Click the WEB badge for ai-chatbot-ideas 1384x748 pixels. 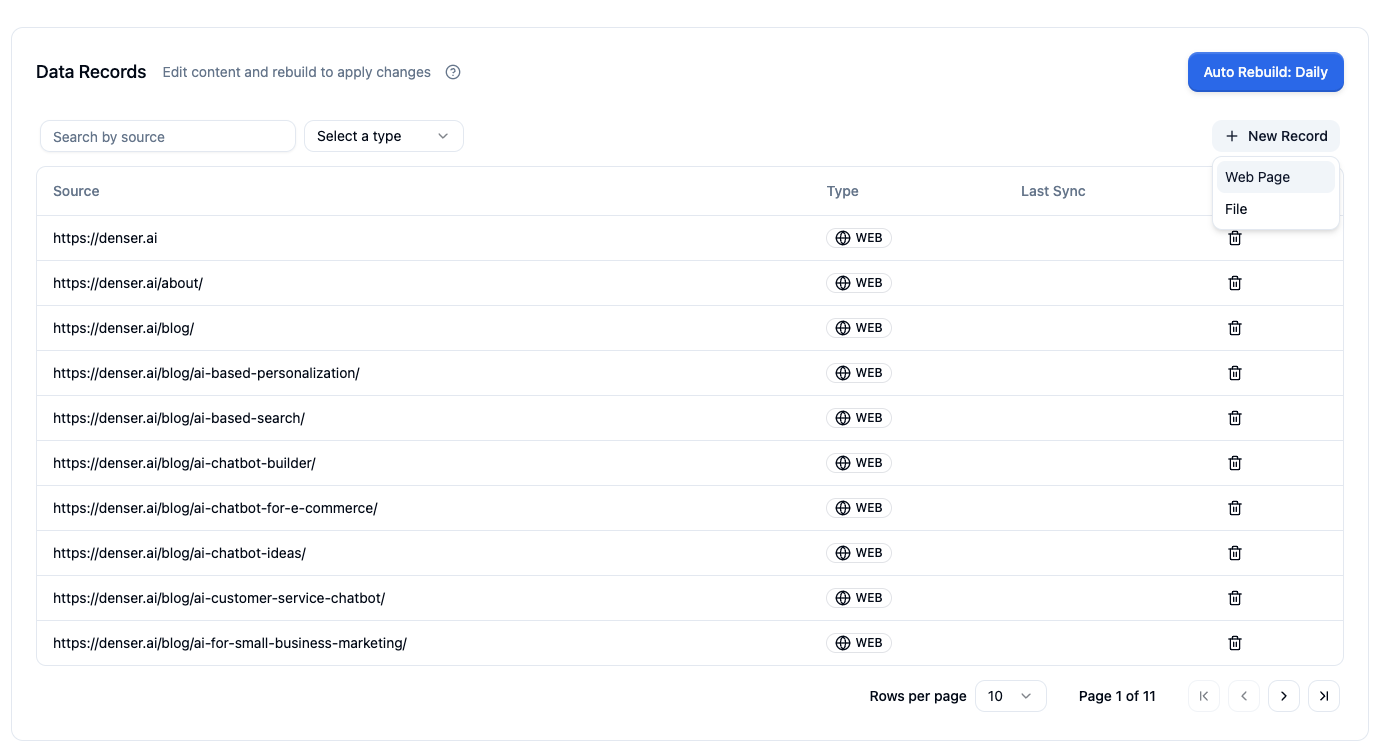pyautogui.click(x=859, y=553)
